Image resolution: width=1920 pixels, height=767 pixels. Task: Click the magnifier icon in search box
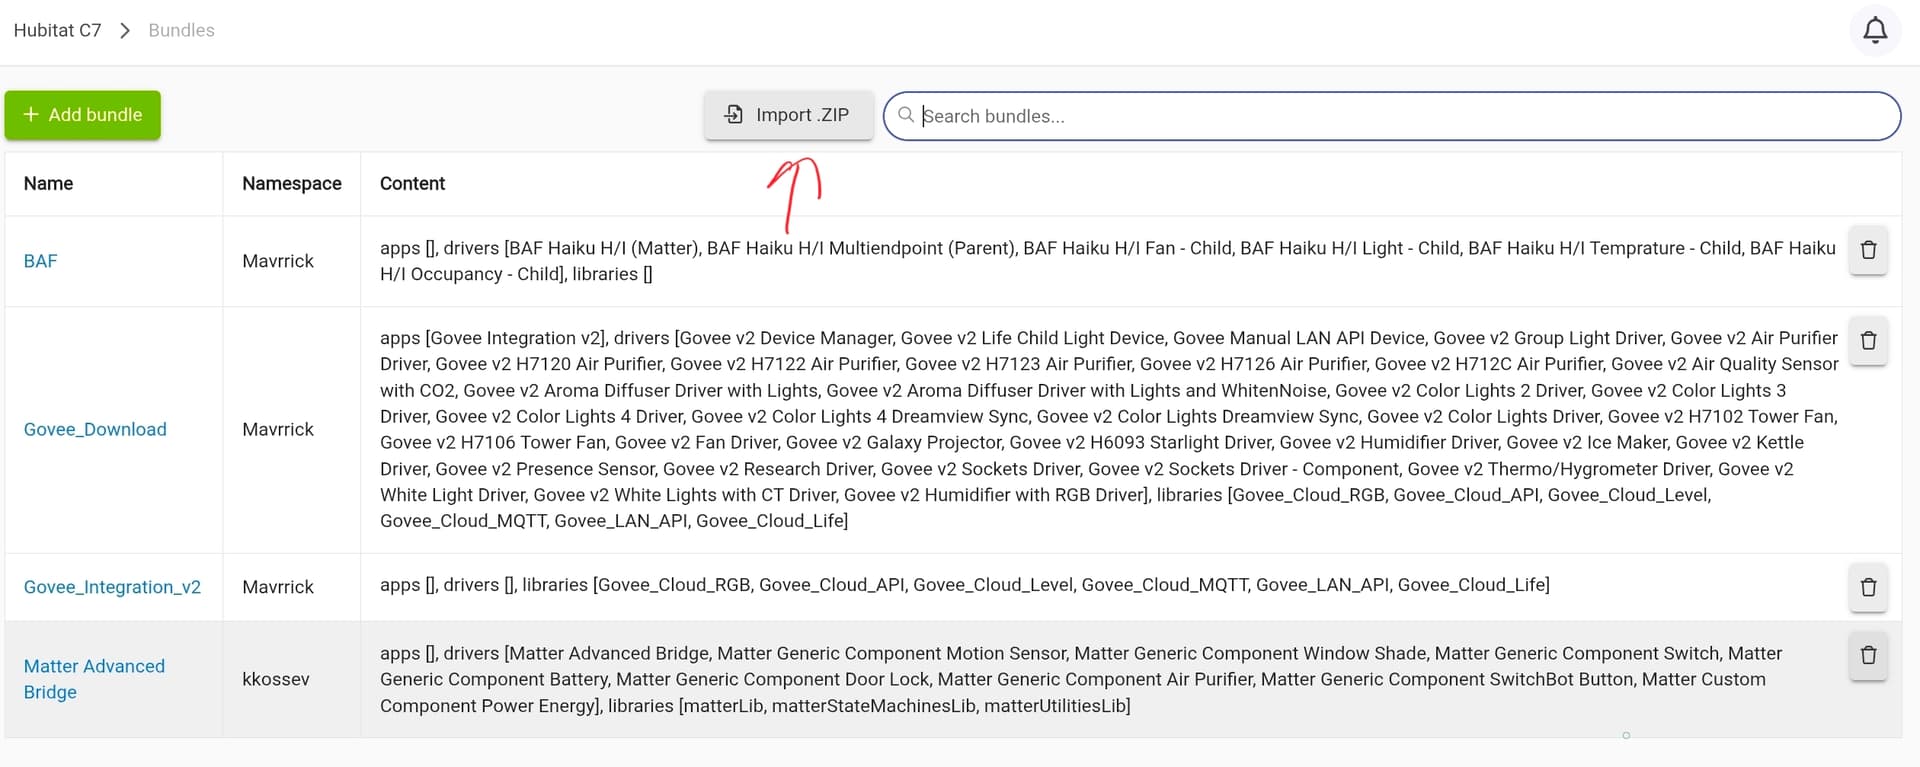tap(906, 115)
